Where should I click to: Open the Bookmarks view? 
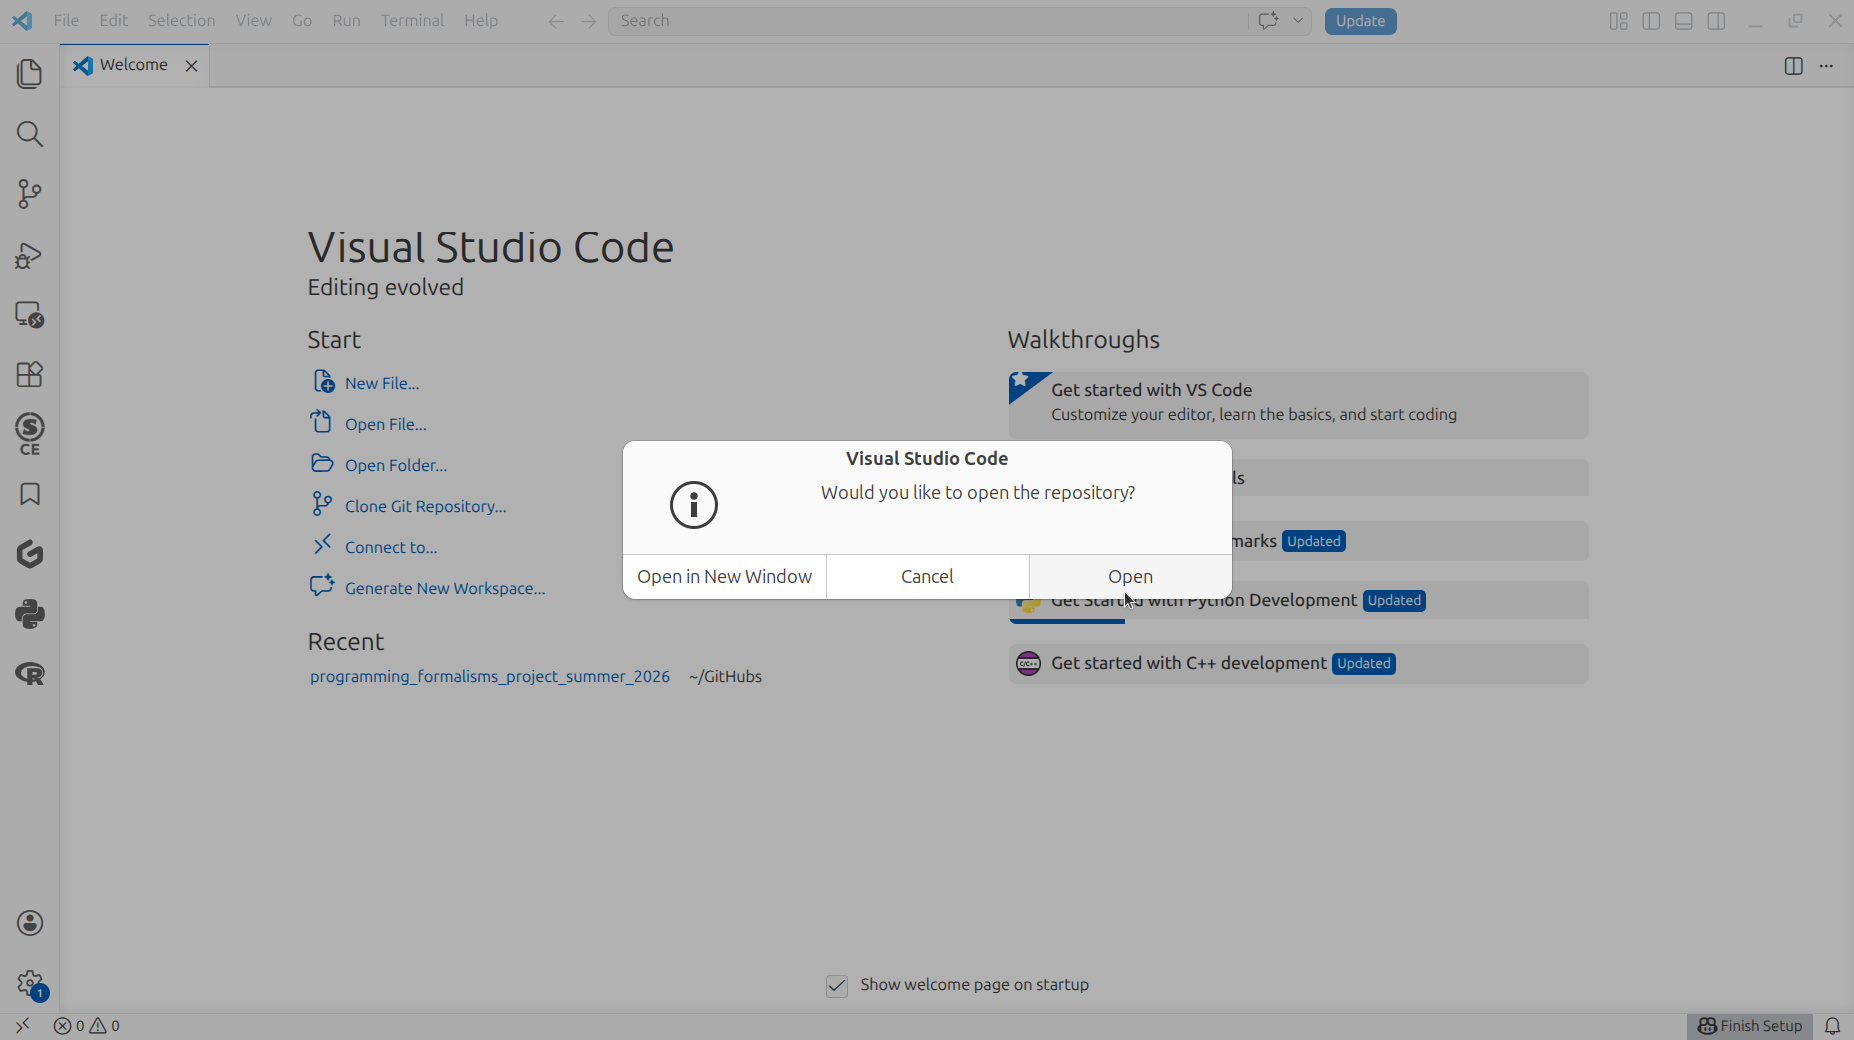click(30, 494)
